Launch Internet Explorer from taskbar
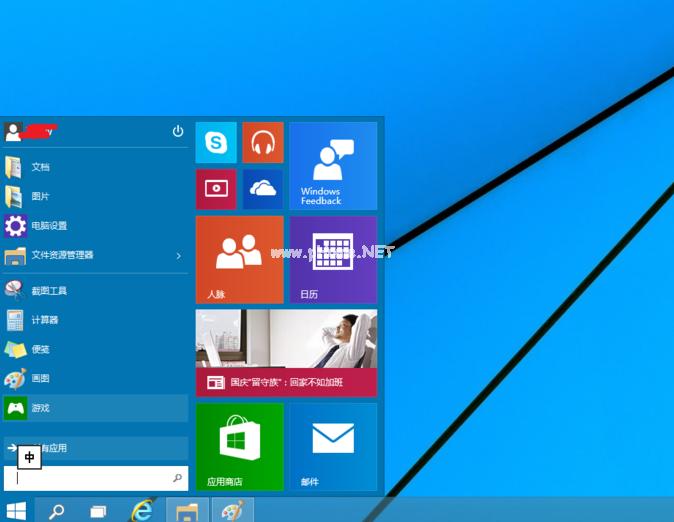 point(142,511)
